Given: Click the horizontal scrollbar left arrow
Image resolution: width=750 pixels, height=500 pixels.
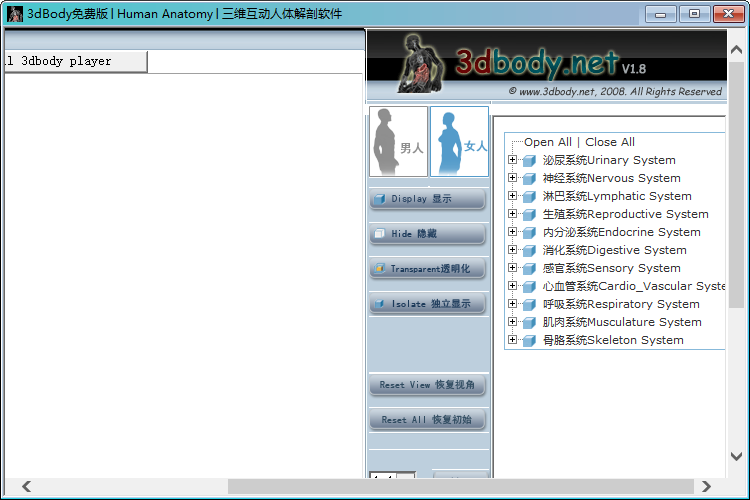Looking at the screenshot, I should coord(27,487).
